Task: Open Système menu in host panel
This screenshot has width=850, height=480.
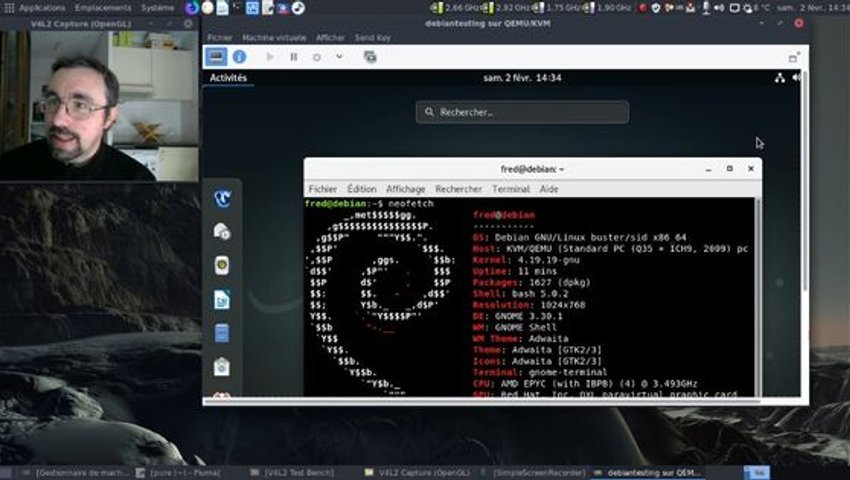Action: coord(158,8)
